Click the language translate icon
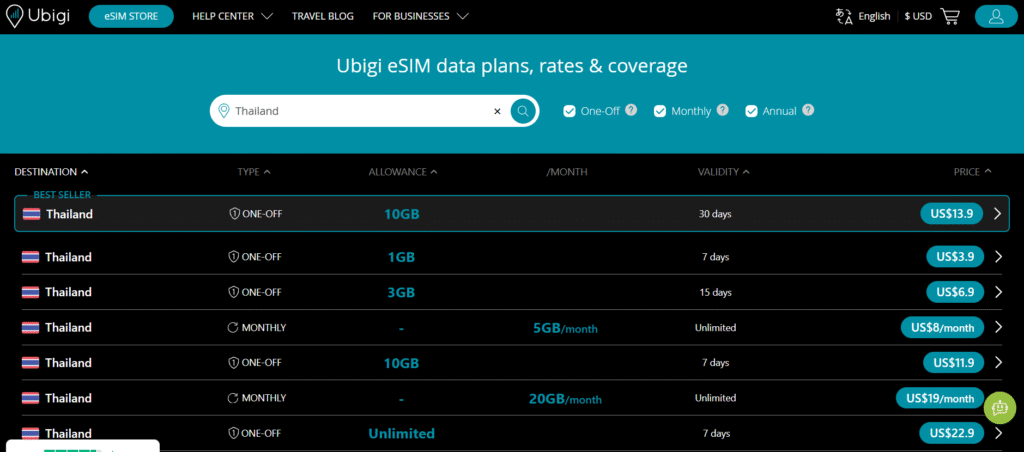The image size is (1024, 452). click(844, 16)
